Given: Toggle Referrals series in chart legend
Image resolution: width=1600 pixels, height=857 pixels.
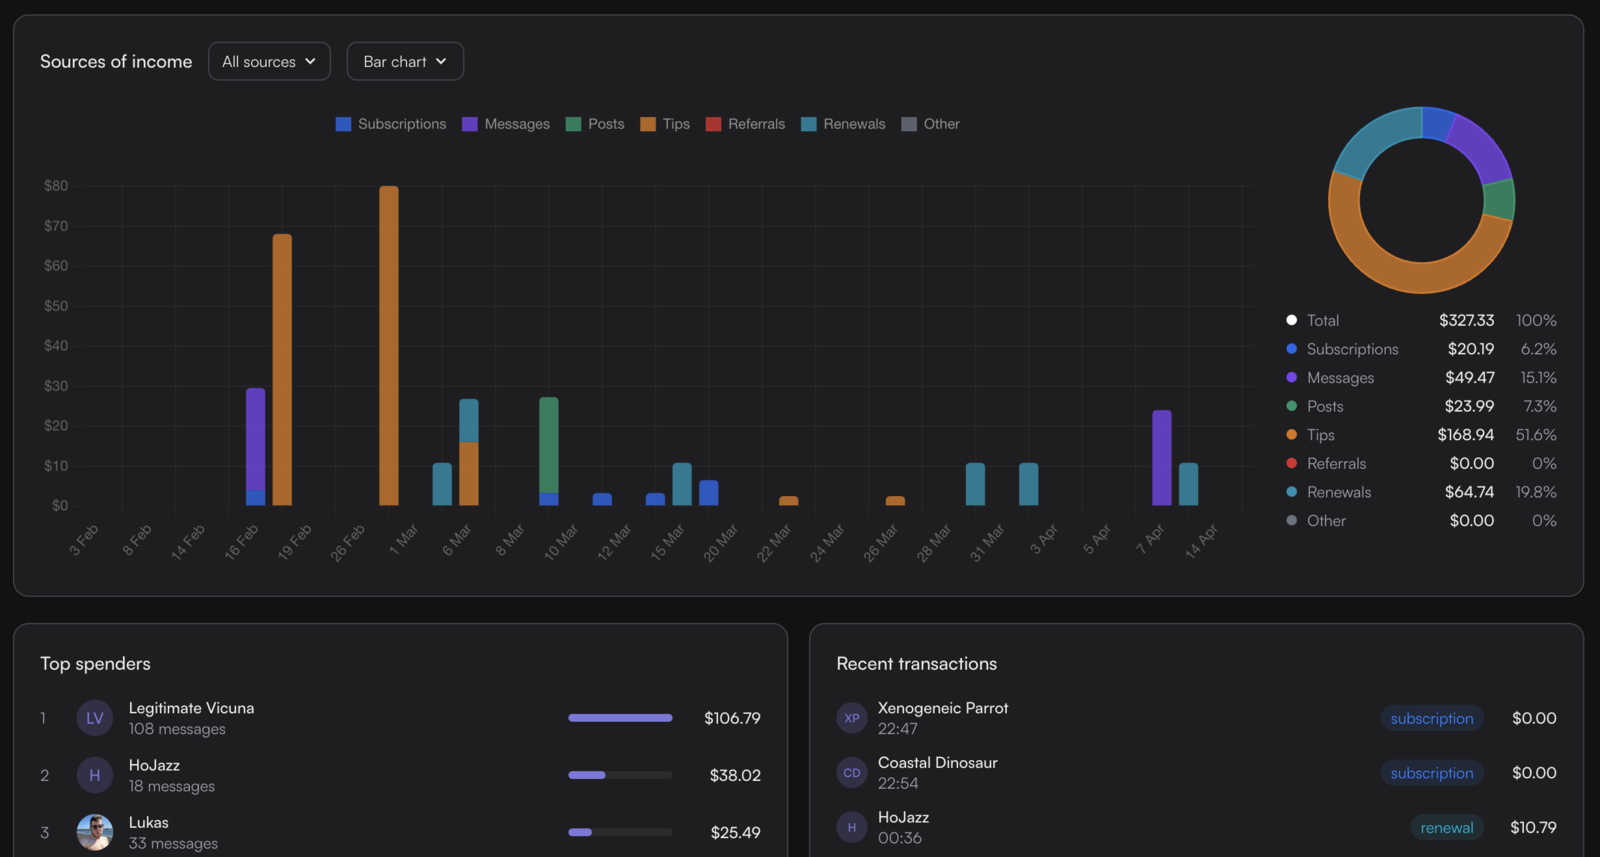Looking at the screenshot, I should click(745, 124).
